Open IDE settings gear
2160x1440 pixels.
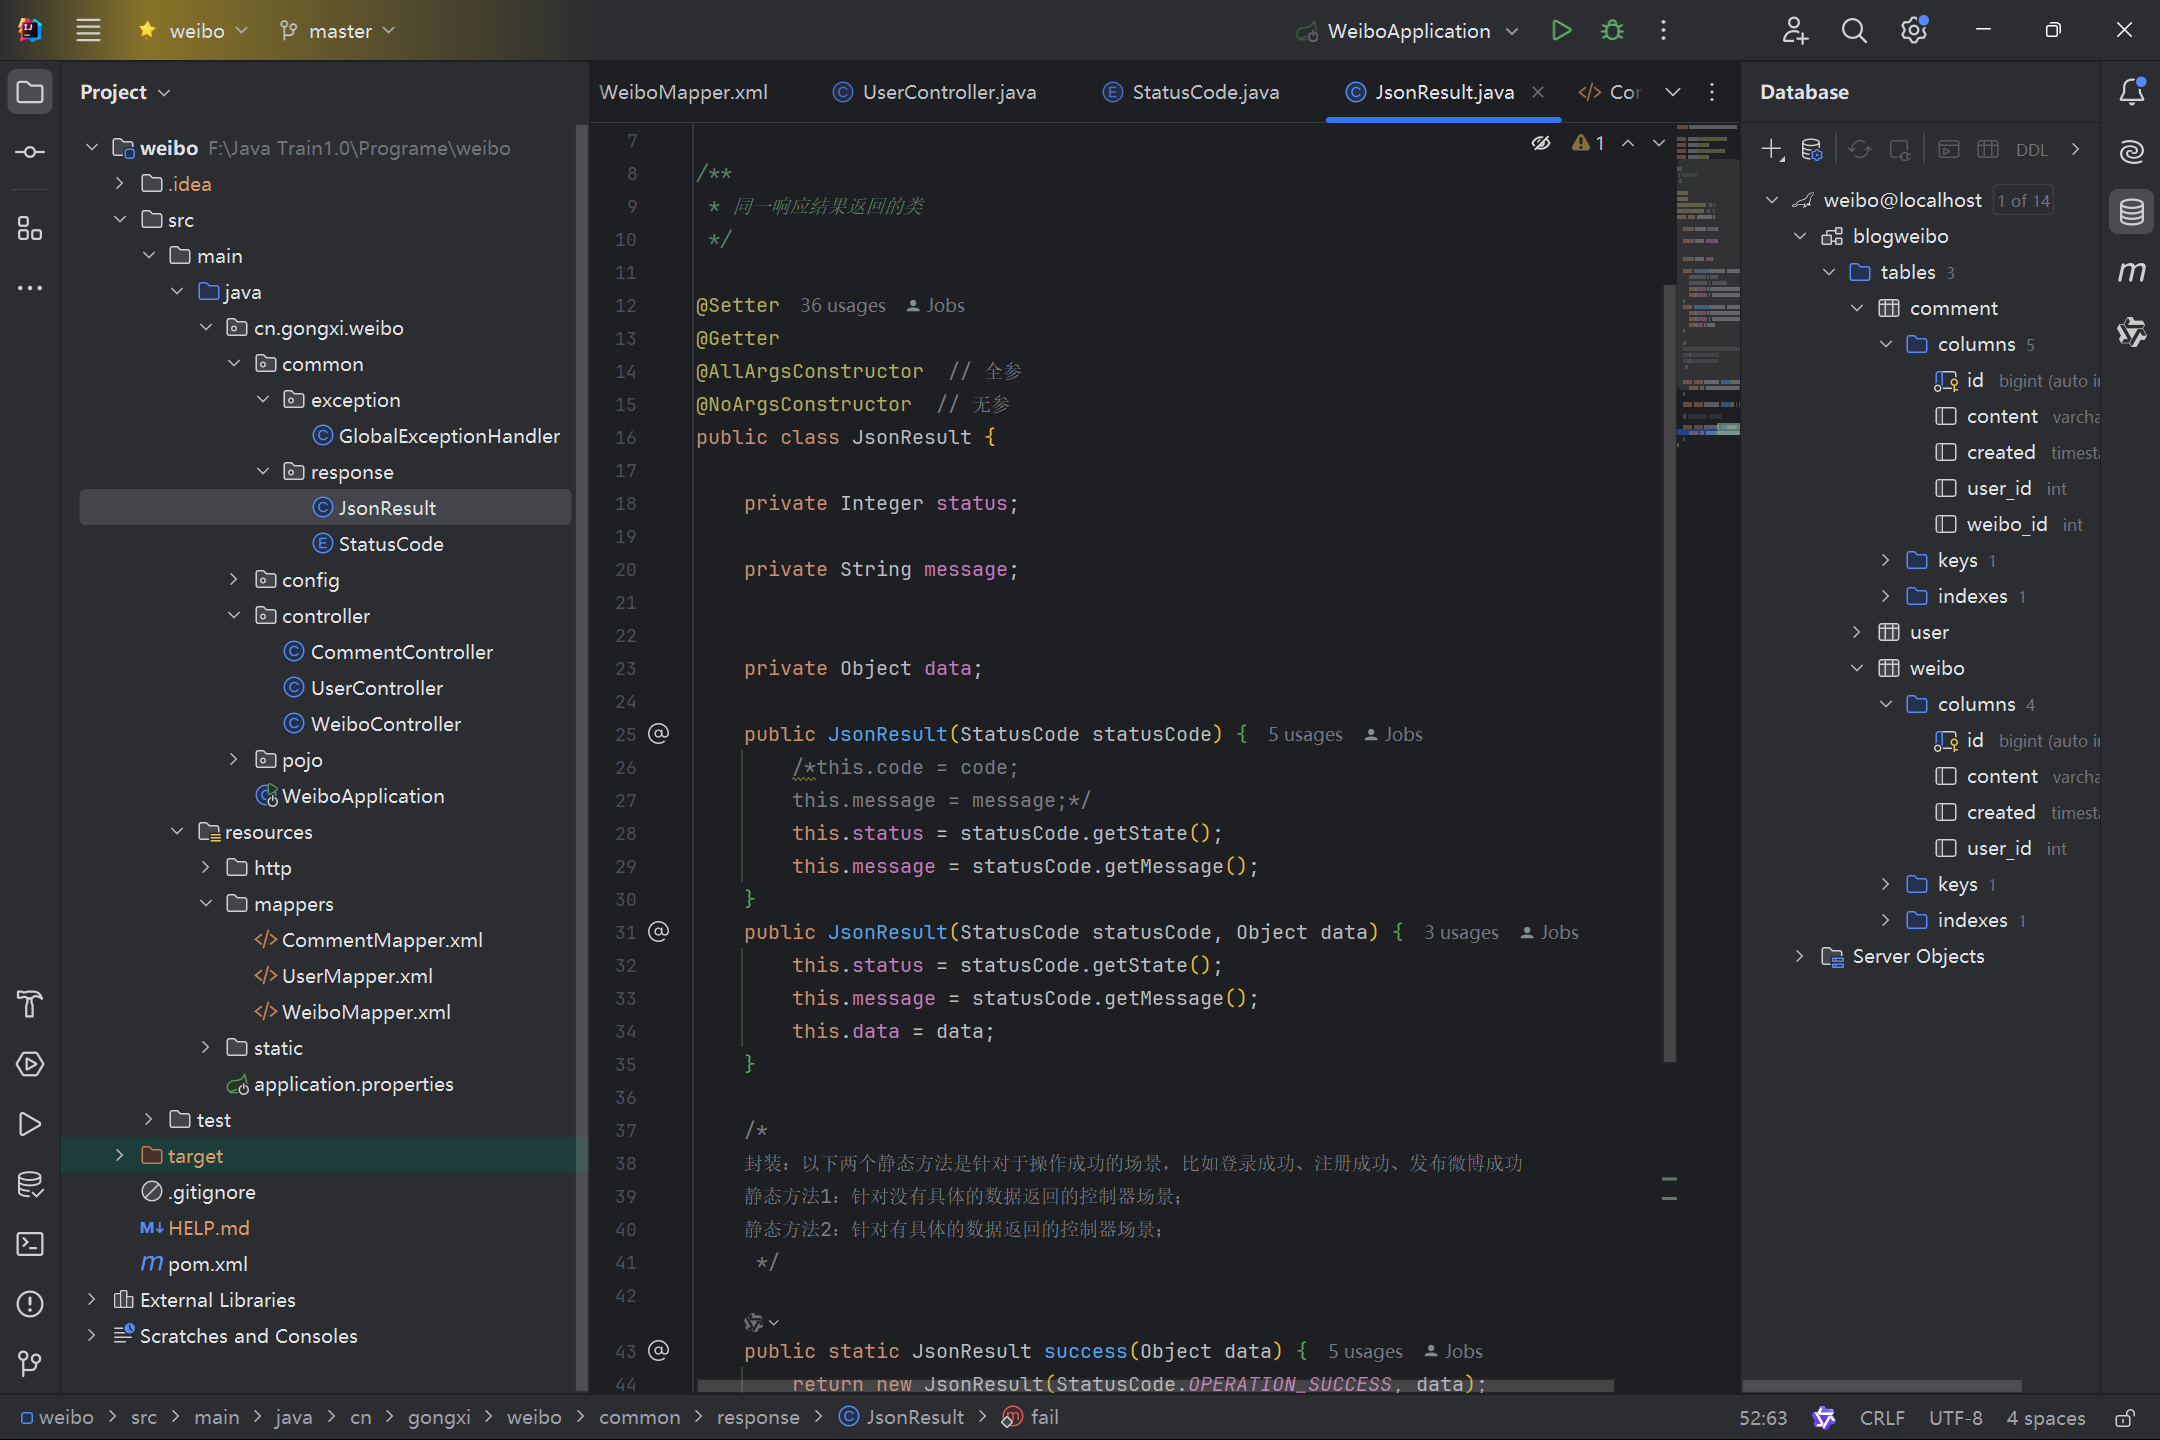[x=1914, y=30]
